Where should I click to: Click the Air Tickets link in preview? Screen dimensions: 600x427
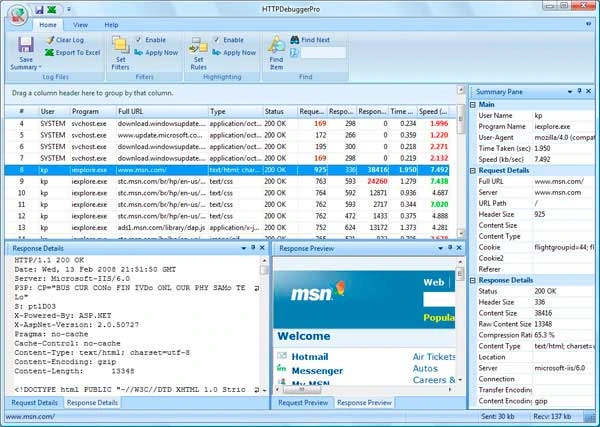(434, 357)
